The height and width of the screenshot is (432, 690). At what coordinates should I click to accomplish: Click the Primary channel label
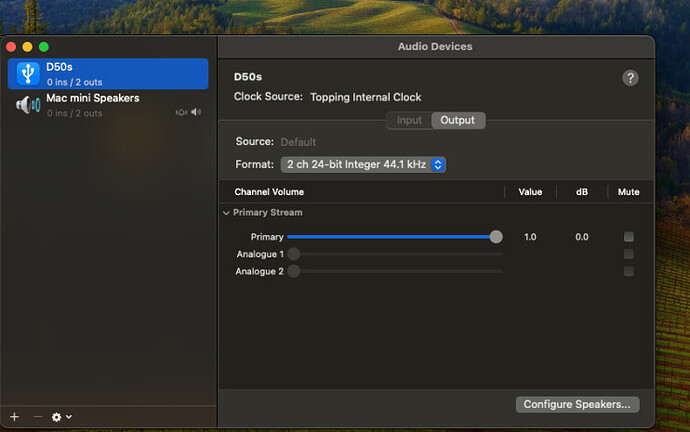pos(267,237)
